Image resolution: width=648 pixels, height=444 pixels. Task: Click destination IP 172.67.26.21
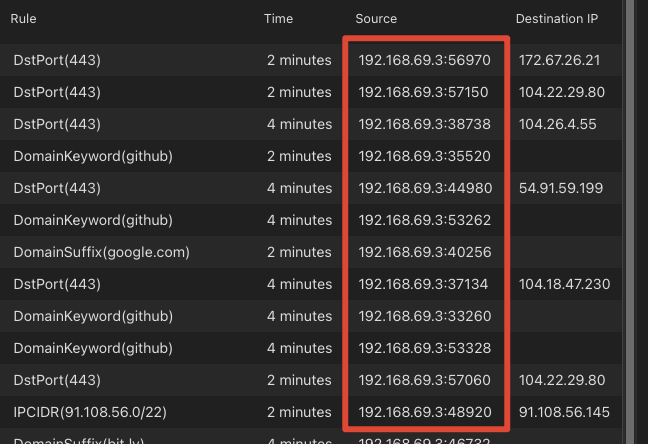[x=559, y=60]
